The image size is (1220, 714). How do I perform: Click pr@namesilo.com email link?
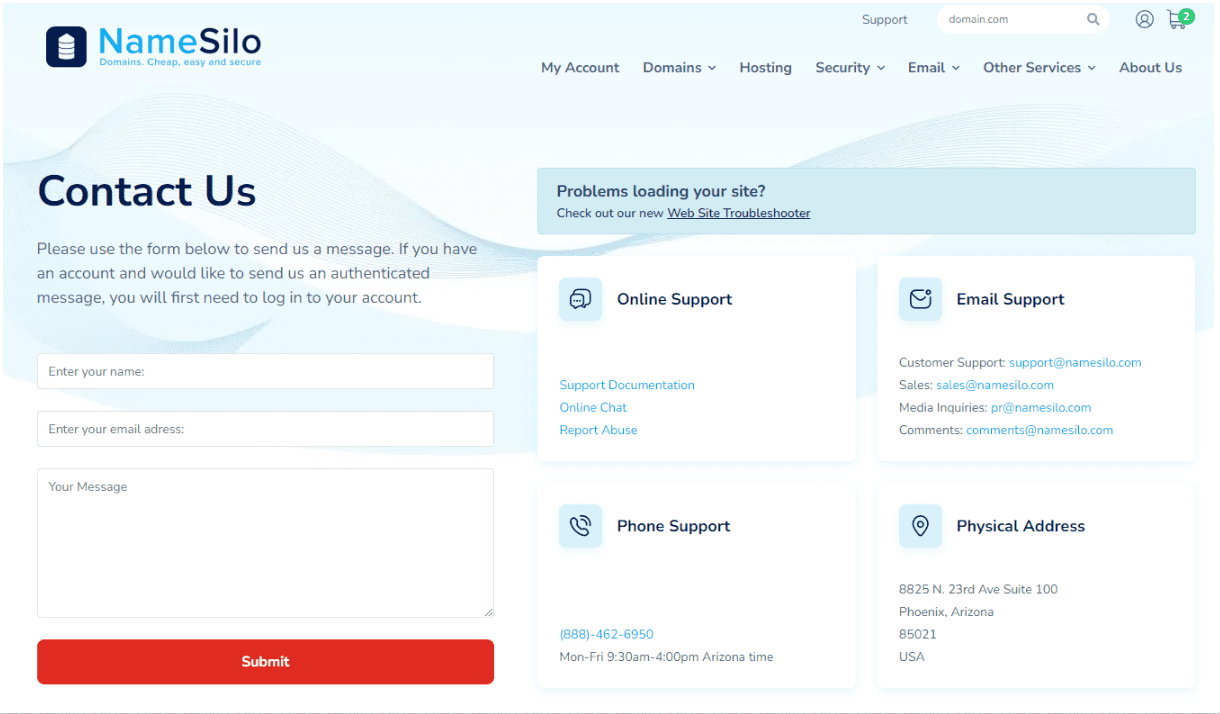pyautogui.click(x=1041, y=407)
